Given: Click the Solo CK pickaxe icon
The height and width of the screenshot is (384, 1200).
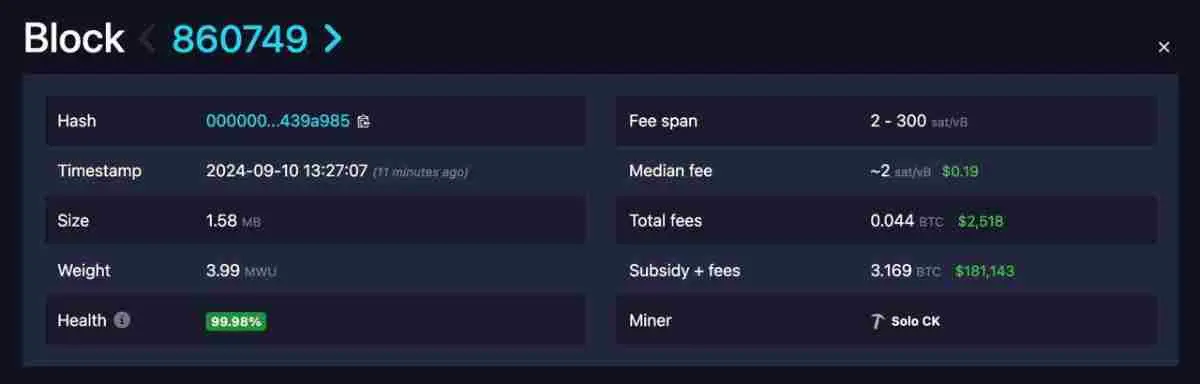Looking at the screenshot, I should coord(878,321).
